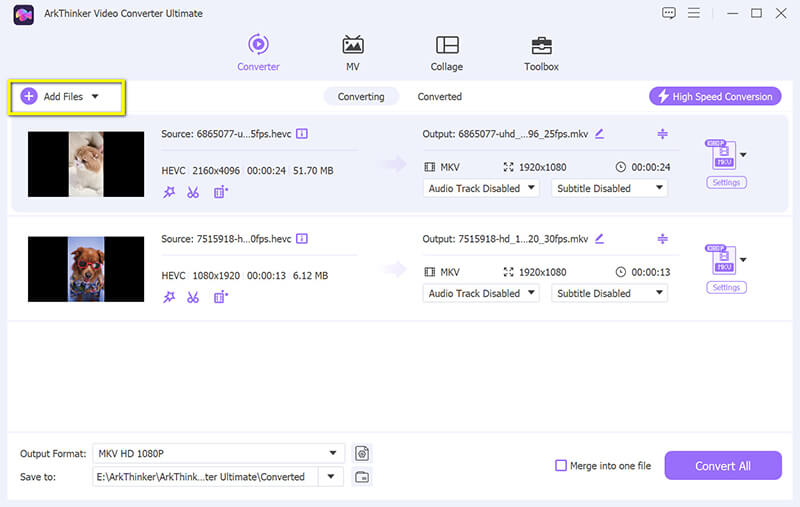Open the hamburger menu in title bar

pyautogui.click(x=693, y=13)
